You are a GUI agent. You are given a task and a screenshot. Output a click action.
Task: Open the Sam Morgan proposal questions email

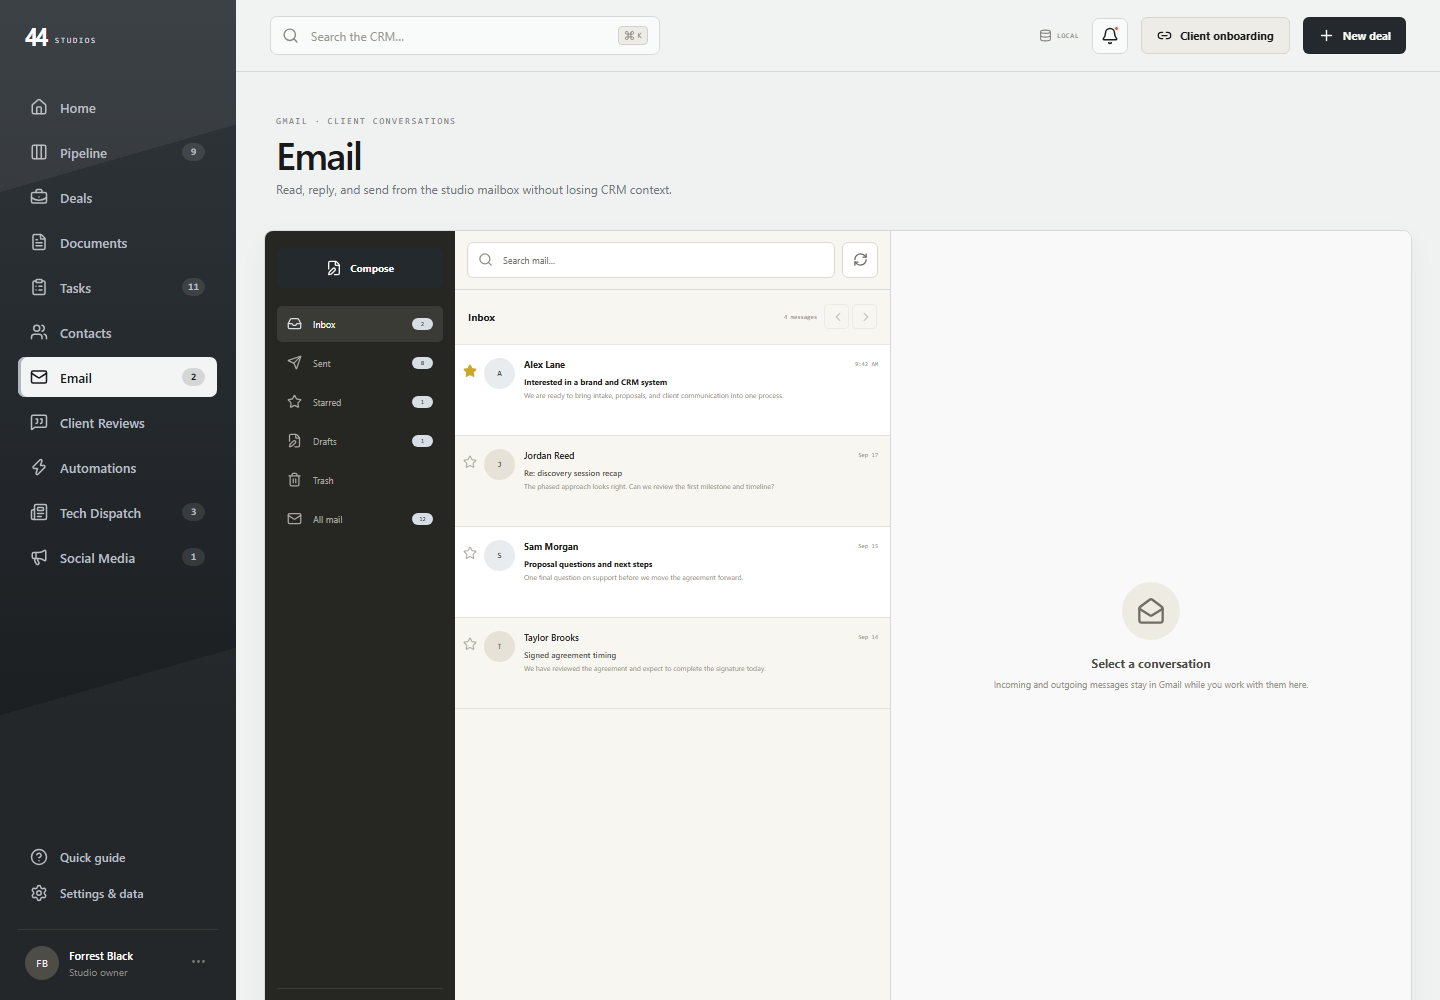click(x=673, y=572)
